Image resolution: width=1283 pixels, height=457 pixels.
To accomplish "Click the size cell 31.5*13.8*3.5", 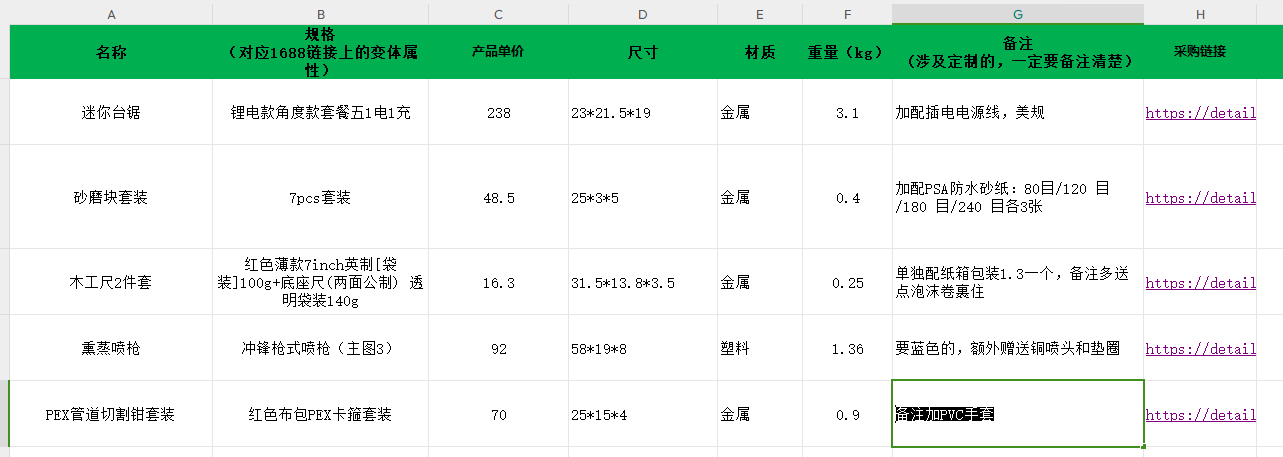I will [642, 283].
